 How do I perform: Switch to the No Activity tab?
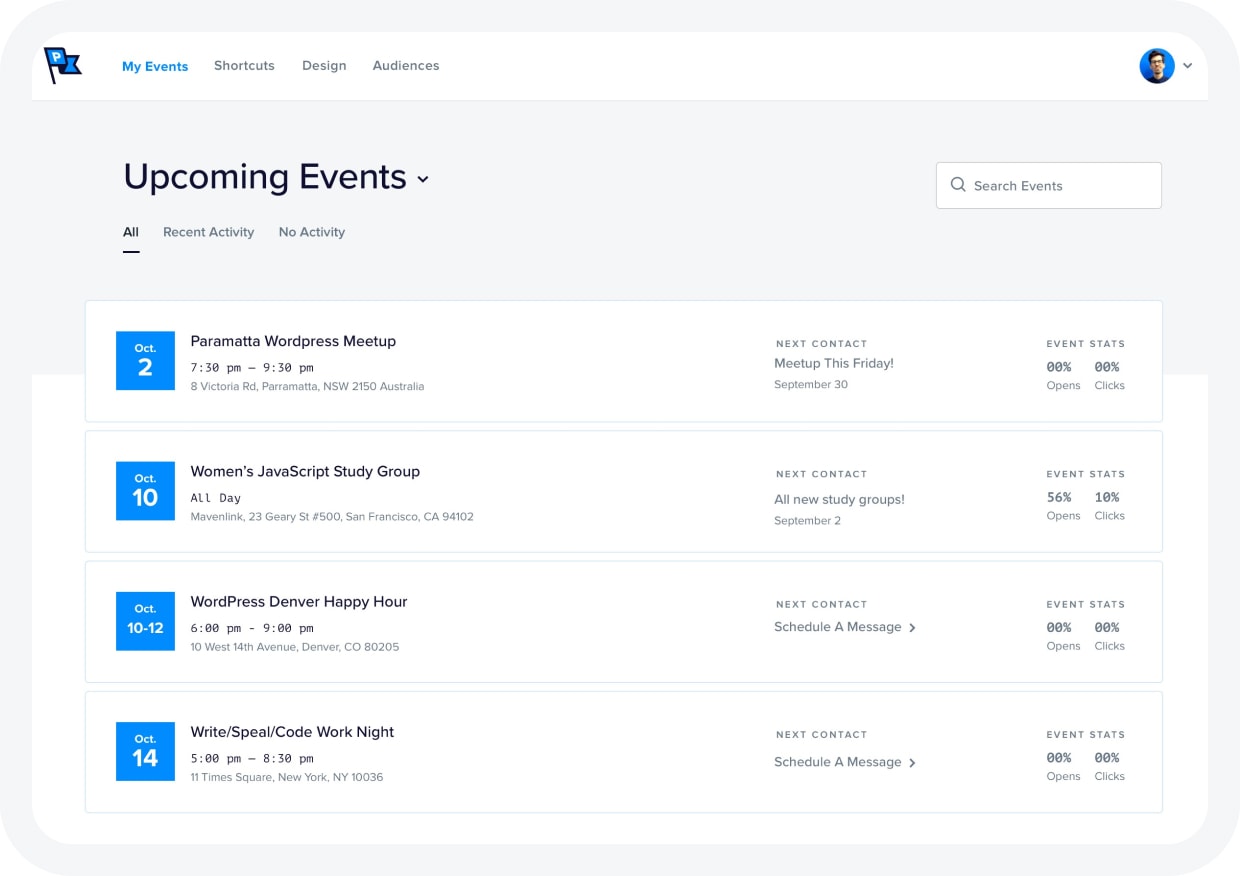pos(312,232)
